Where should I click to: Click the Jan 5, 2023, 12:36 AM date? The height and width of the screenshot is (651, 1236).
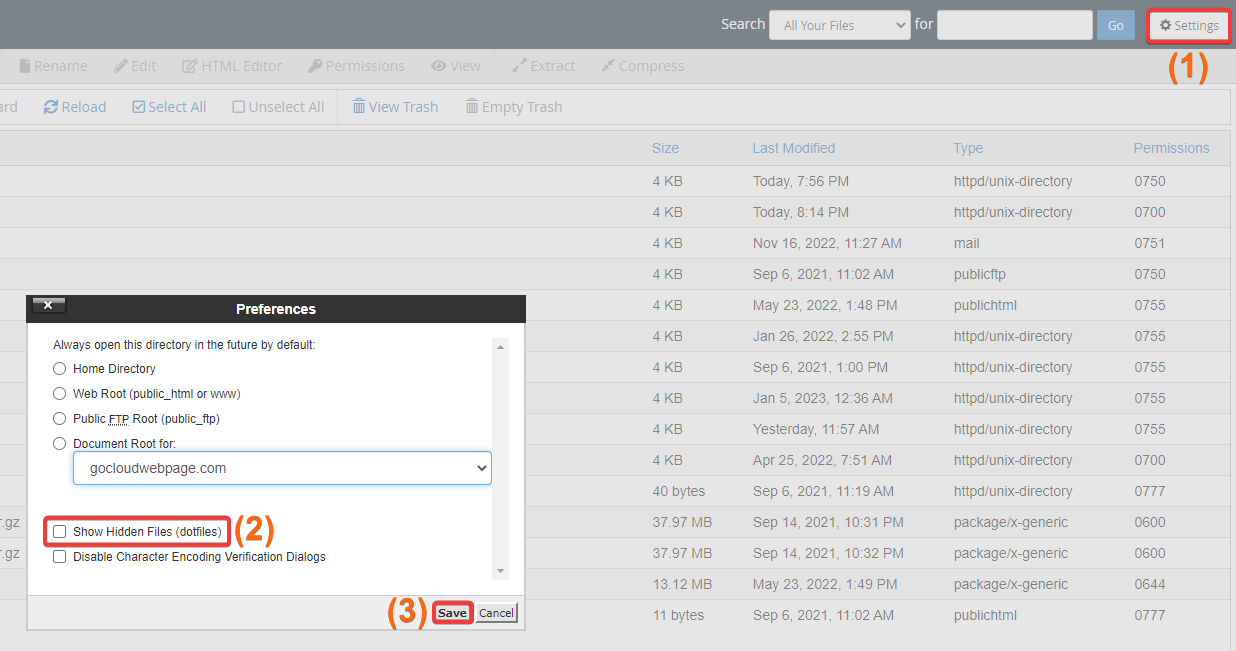[823, 398]
